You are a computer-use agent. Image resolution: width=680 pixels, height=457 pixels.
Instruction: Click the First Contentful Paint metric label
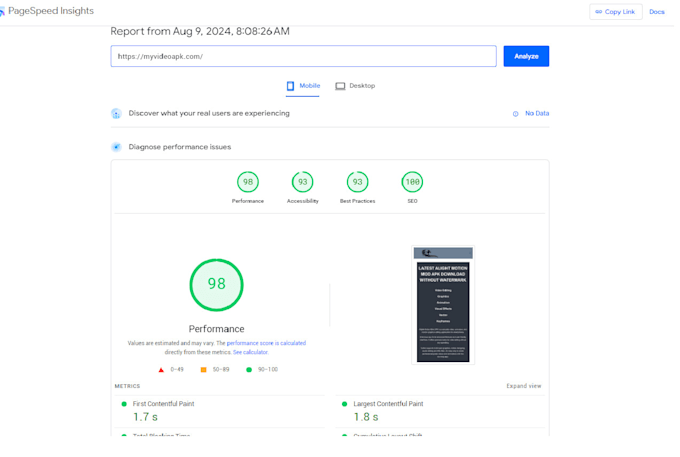[163, 404]
